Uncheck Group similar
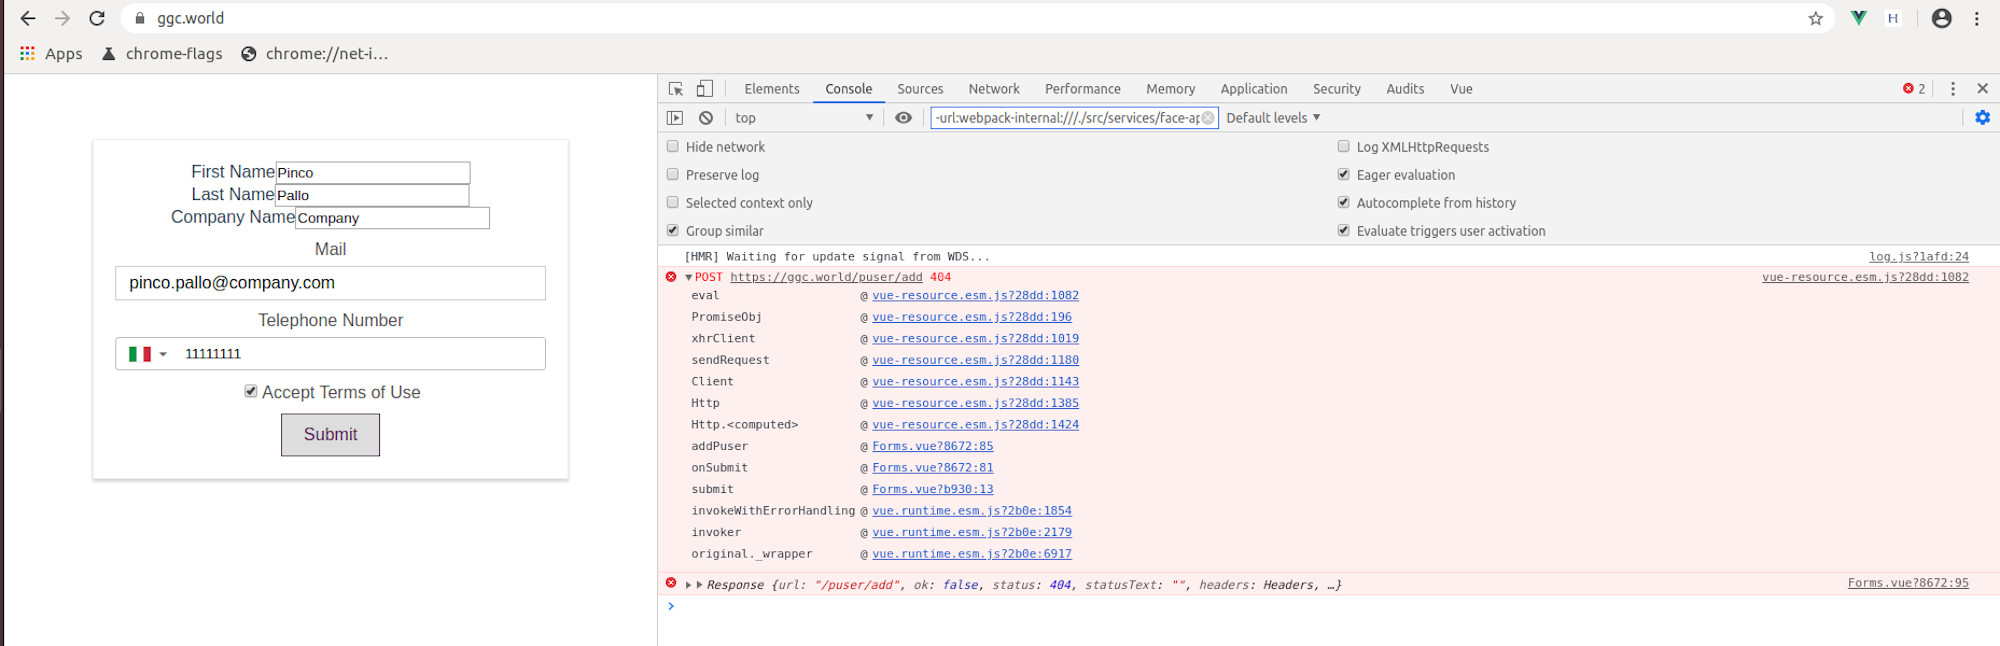 pyautogui.click(x=673, y=230)
